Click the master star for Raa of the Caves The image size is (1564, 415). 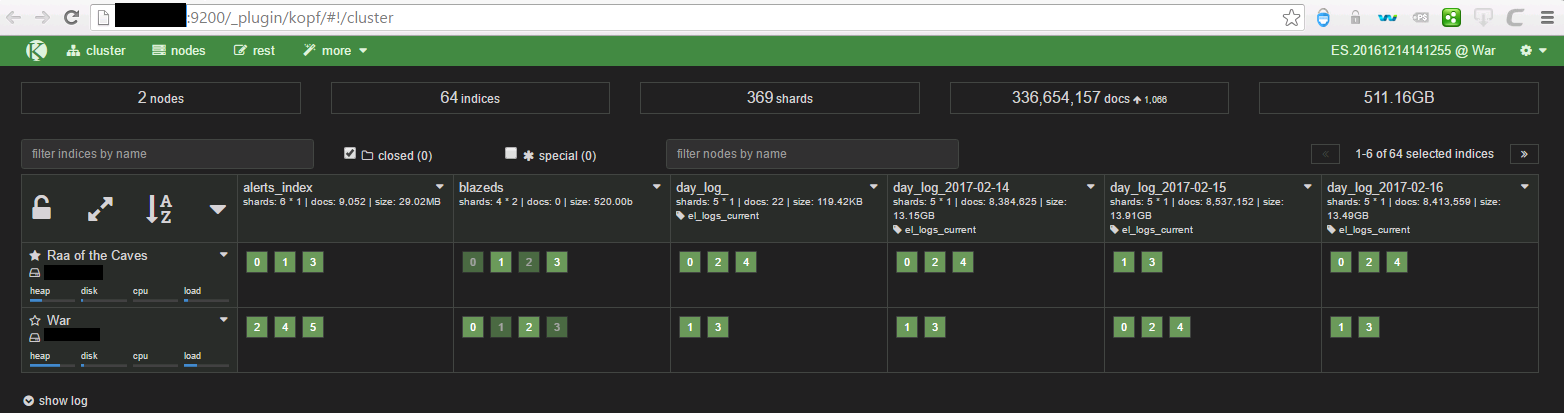(x=35, y=256)
